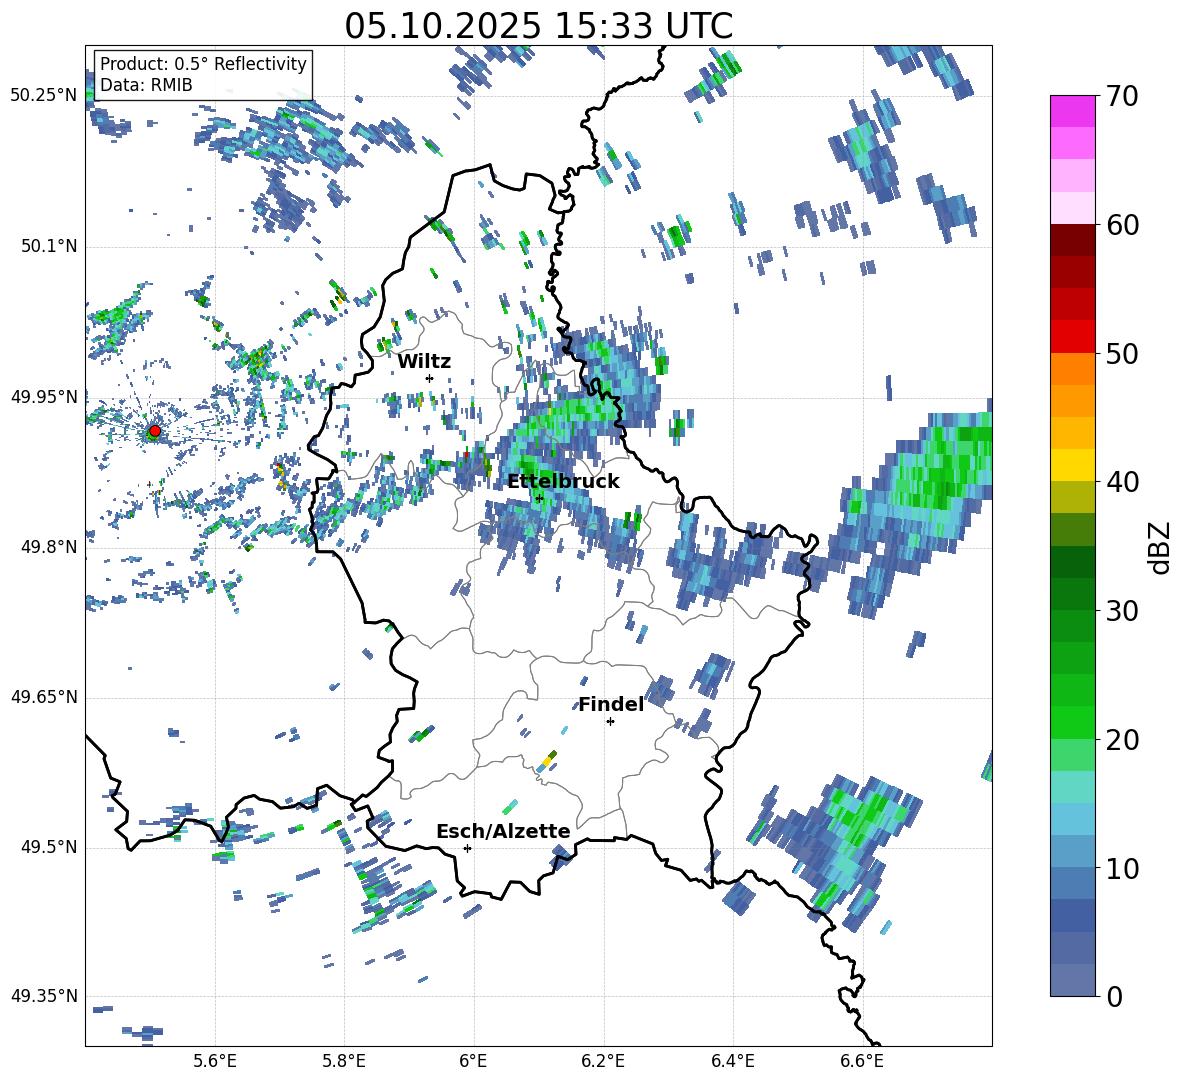Click the bright green colorbar segment at 20
1184x1081 pixels.
pyautogui.click(x=1072, y=723)
